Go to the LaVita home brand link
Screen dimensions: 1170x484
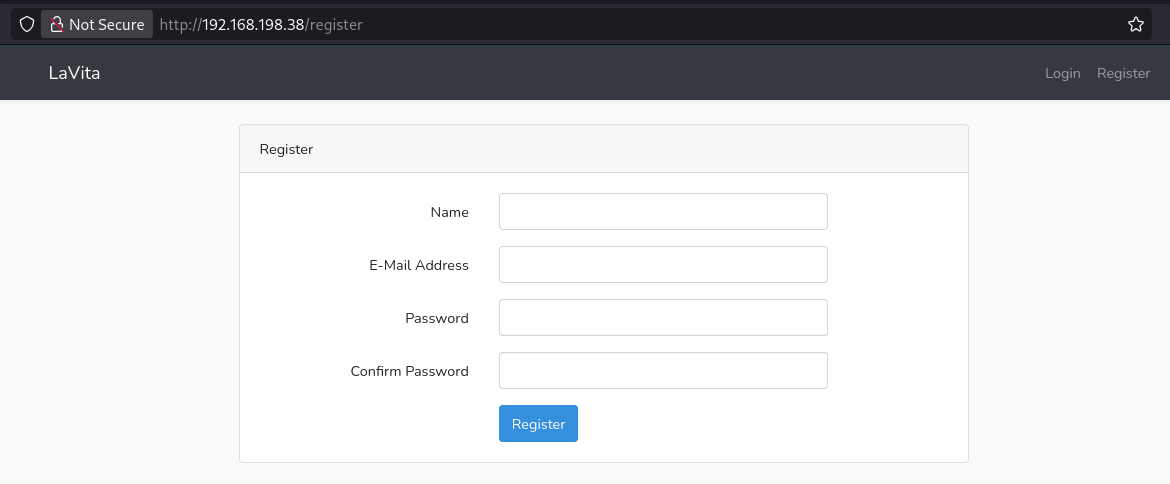pyautogui.click(x=75, y=73)
